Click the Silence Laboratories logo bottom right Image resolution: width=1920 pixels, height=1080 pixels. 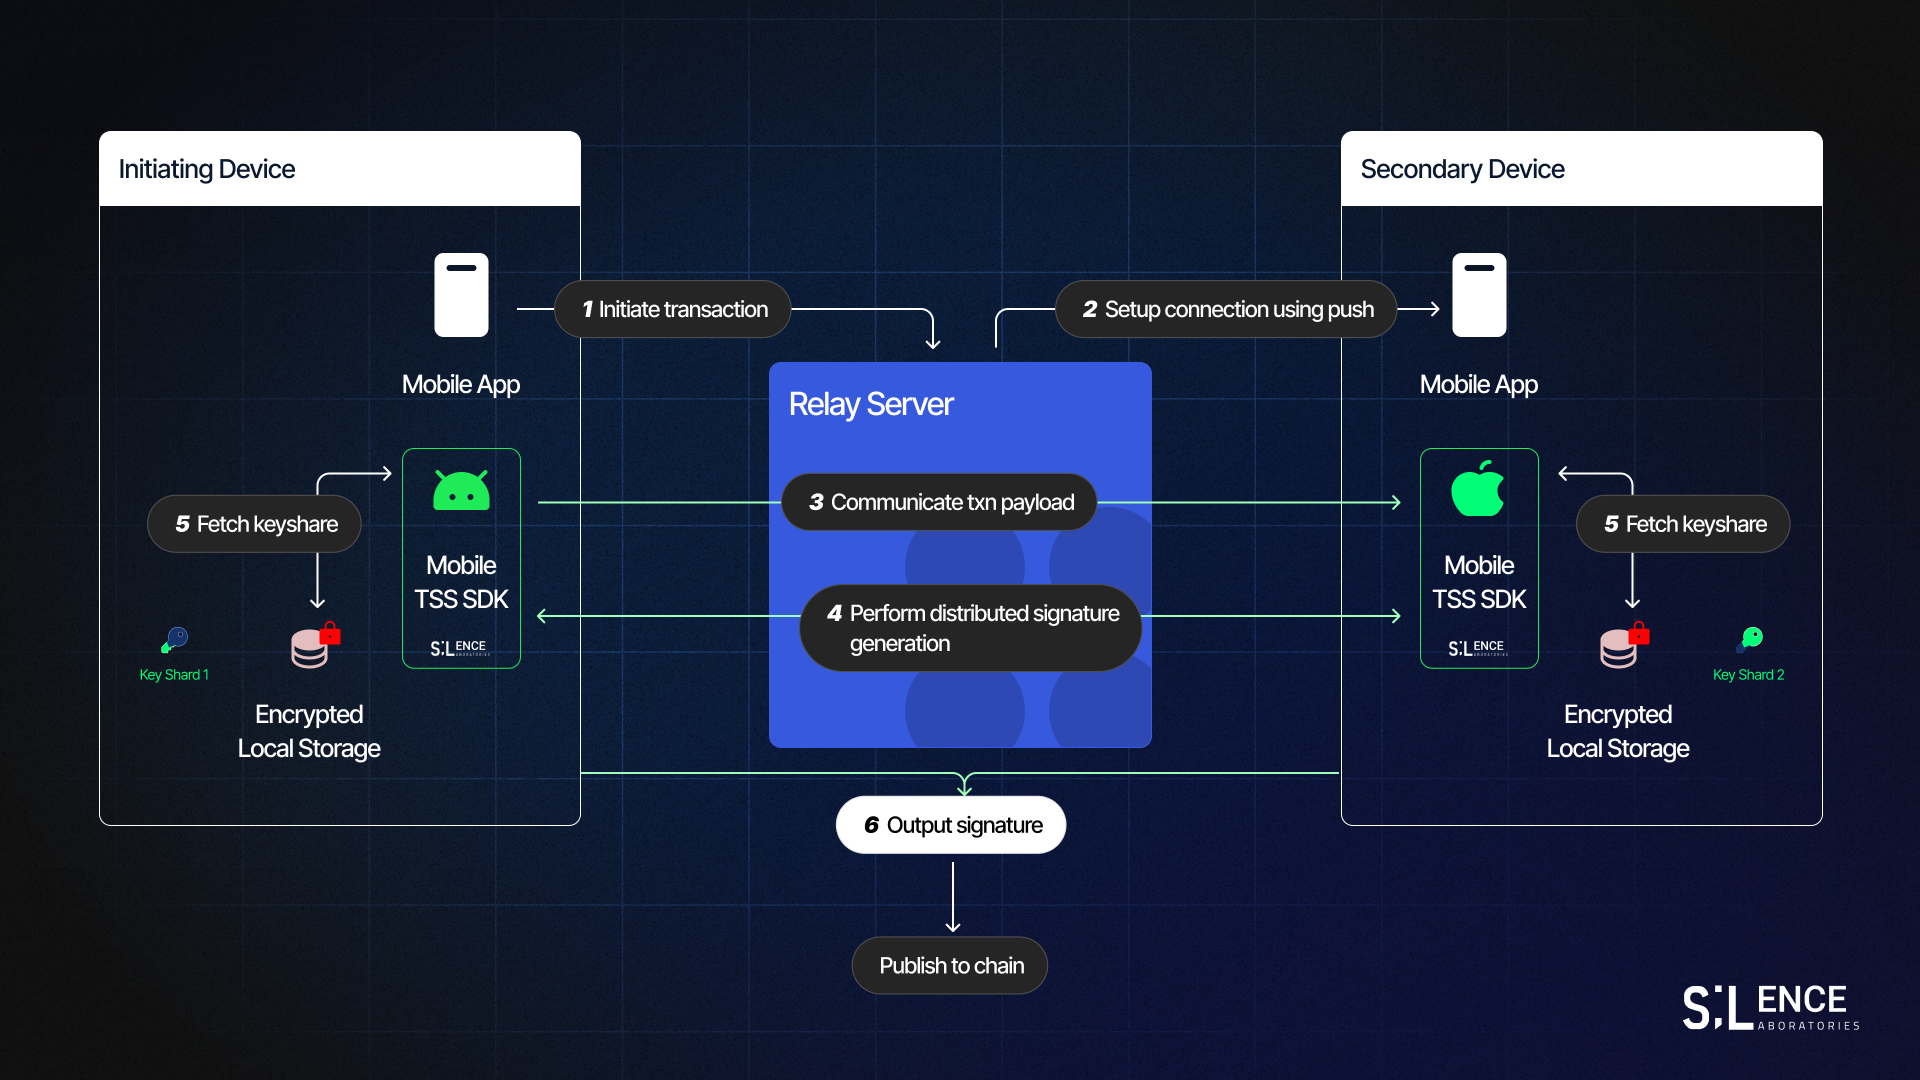[1770, 1007]
